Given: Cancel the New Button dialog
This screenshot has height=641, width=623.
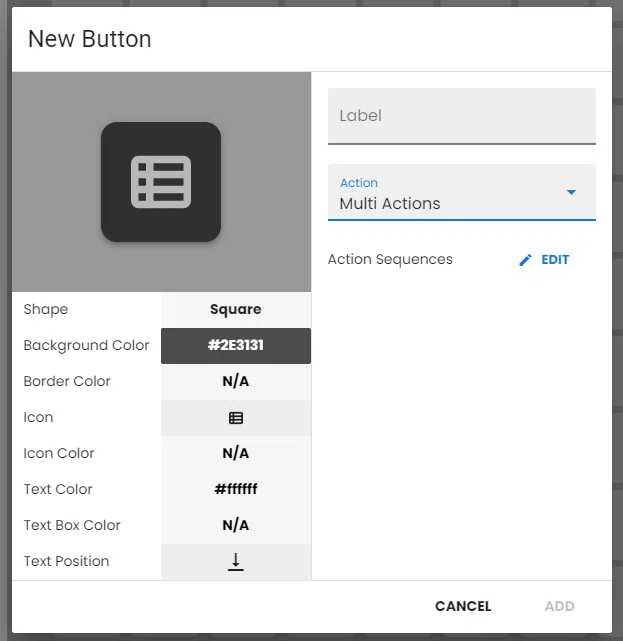Looking at the screenshot, I should [463, 606].
